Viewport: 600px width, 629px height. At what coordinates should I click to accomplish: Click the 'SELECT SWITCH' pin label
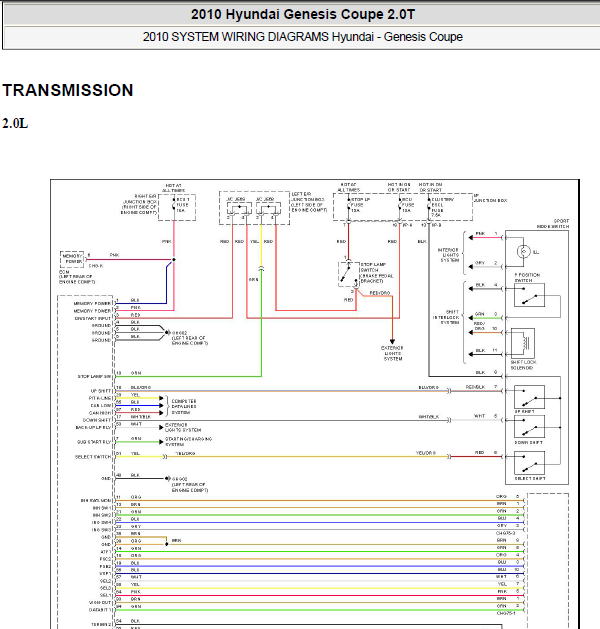coord(93,457)
